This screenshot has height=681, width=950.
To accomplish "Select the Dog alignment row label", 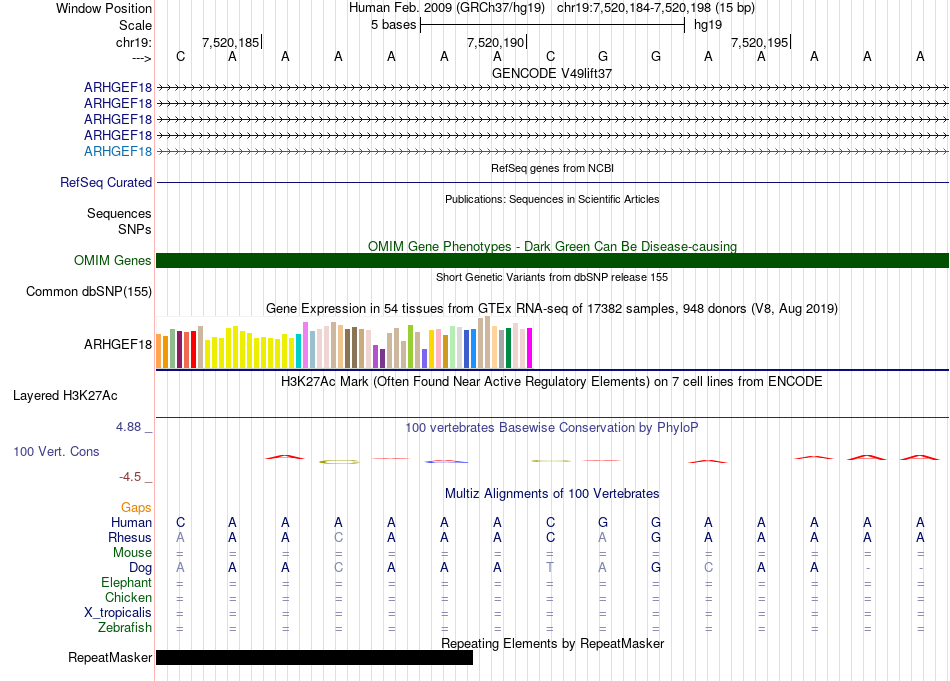I will [140, 568].
